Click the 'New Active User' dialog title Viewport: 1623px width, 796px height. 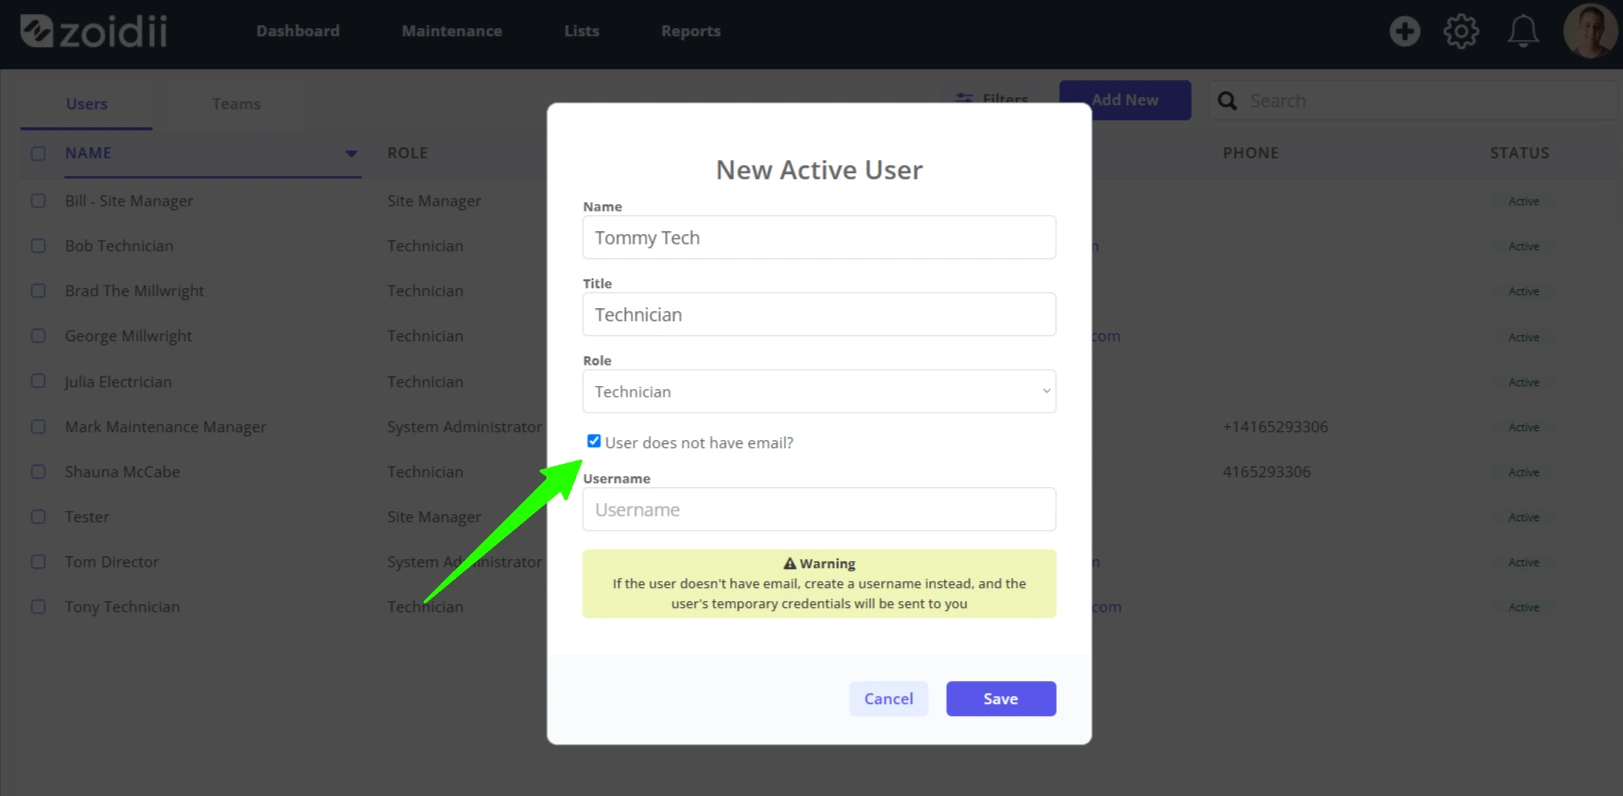click(819, 170)
